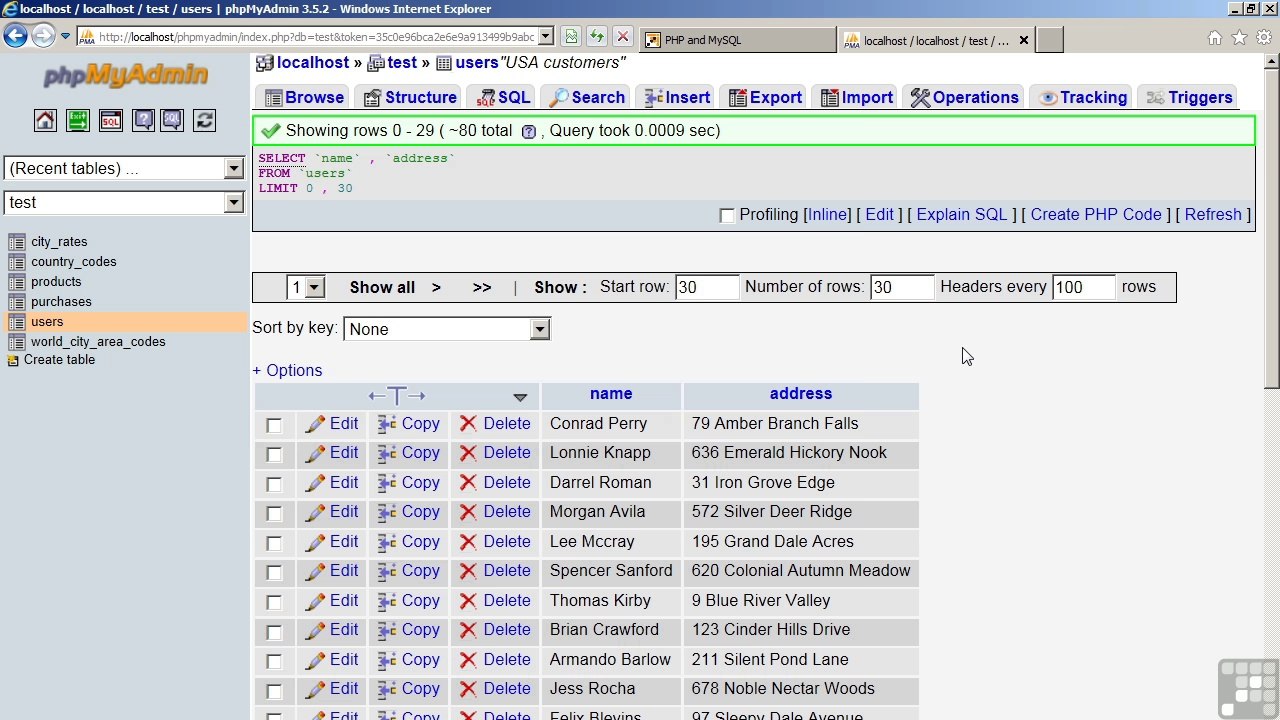Viewport: 1280px width, 720px height.
Task: Open the Browse tab
Action: pyautogui.click(x=304, y=97)
